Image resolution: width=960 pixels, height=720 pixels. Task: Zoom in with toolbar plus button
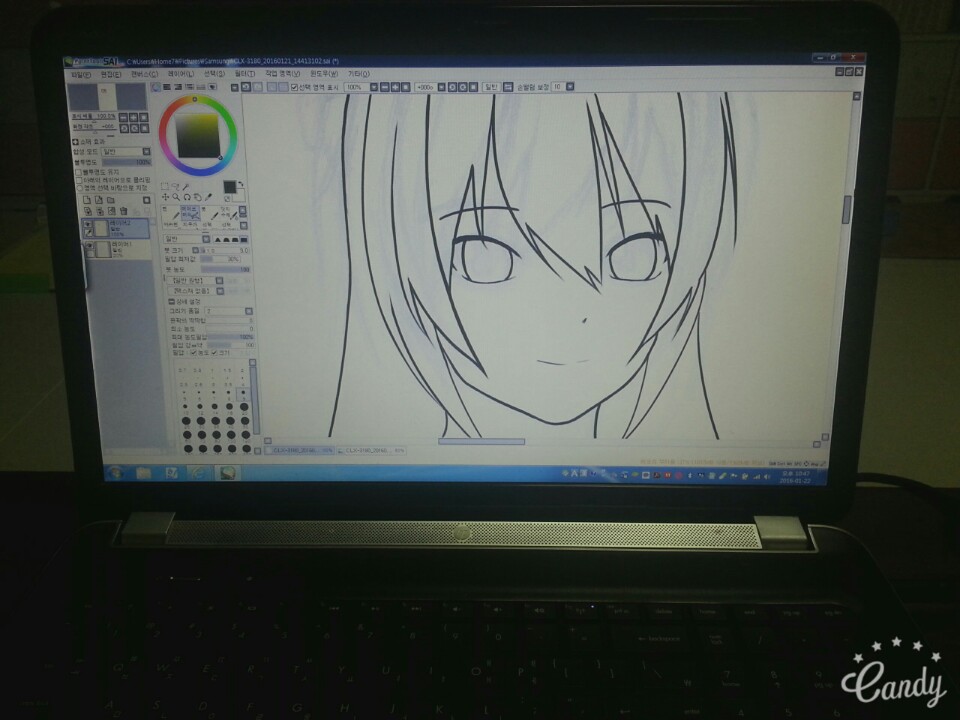click(396, 87)
